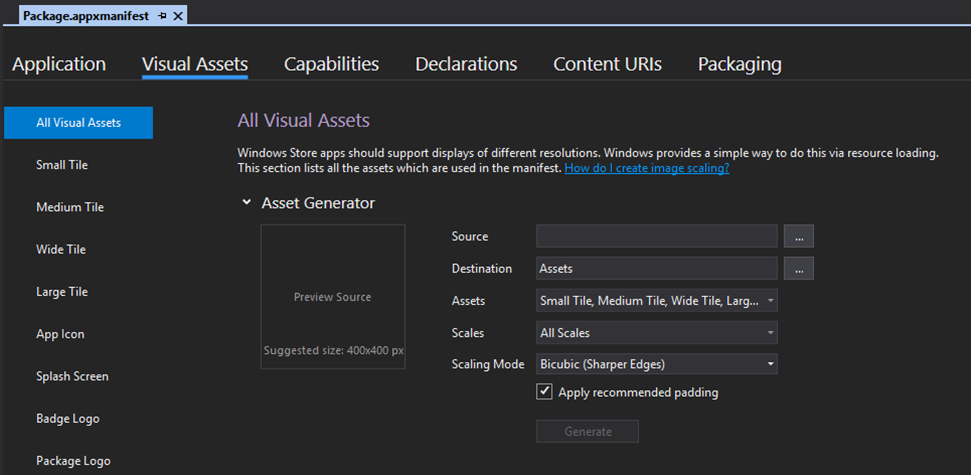Open the Assets dropdown
This screenshot has width=971, height=475.
pyautogui.click(x=657, y=300)
